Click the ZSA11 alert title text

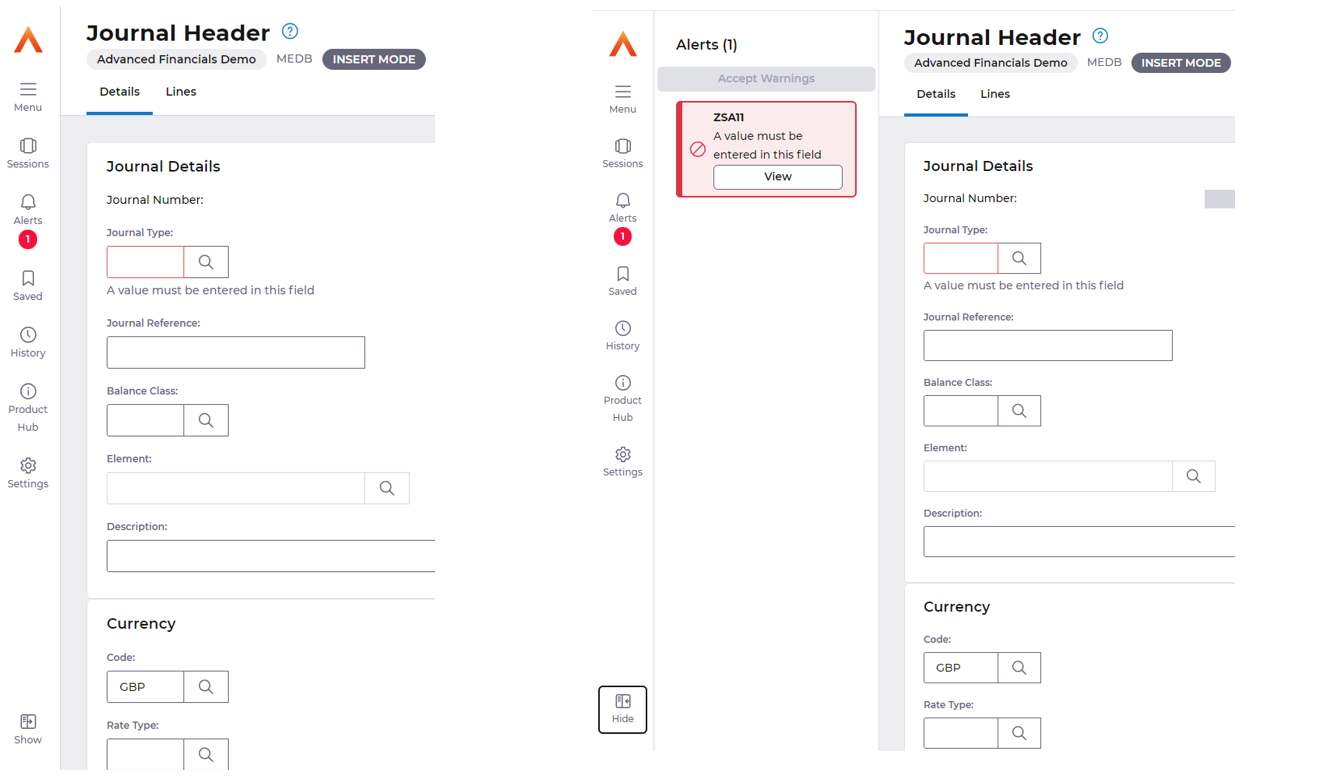[x=729, y=117]
